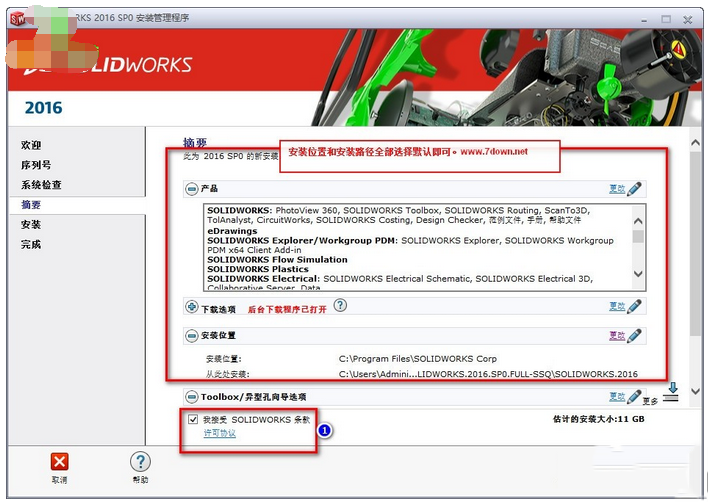
Task: Collapse the 产品 section
Action: (x=191, y=189)
